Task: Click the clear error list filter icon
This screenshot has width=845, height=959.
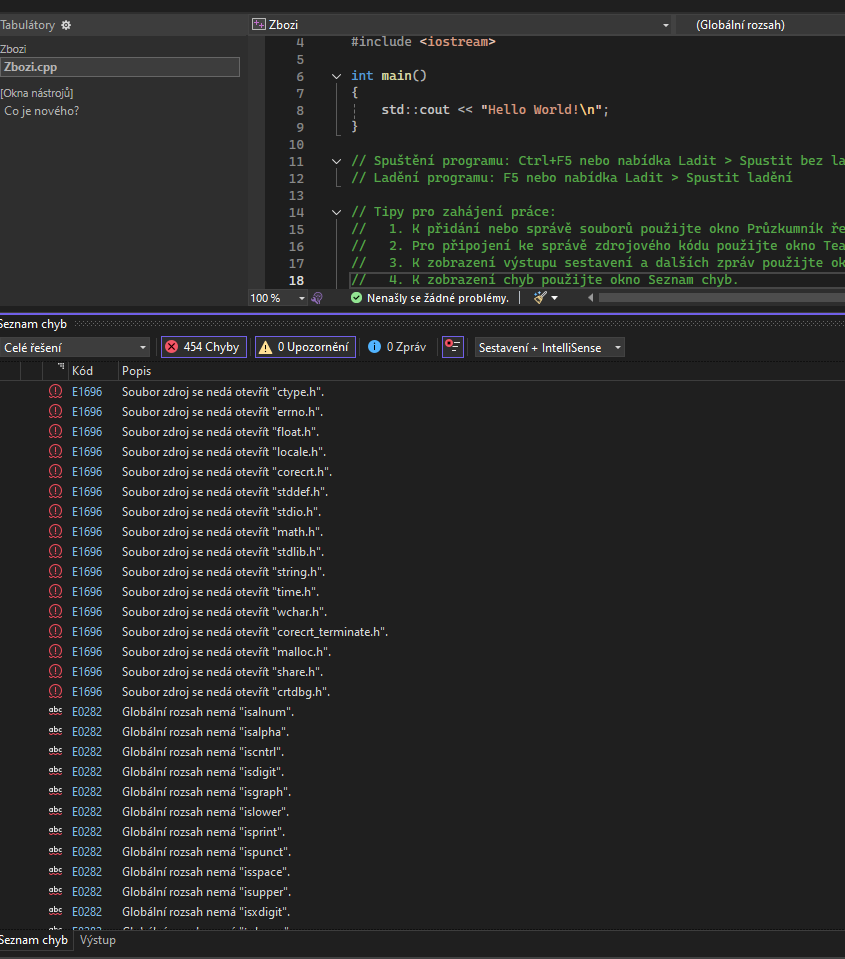Action: click(x=453, y=347)
